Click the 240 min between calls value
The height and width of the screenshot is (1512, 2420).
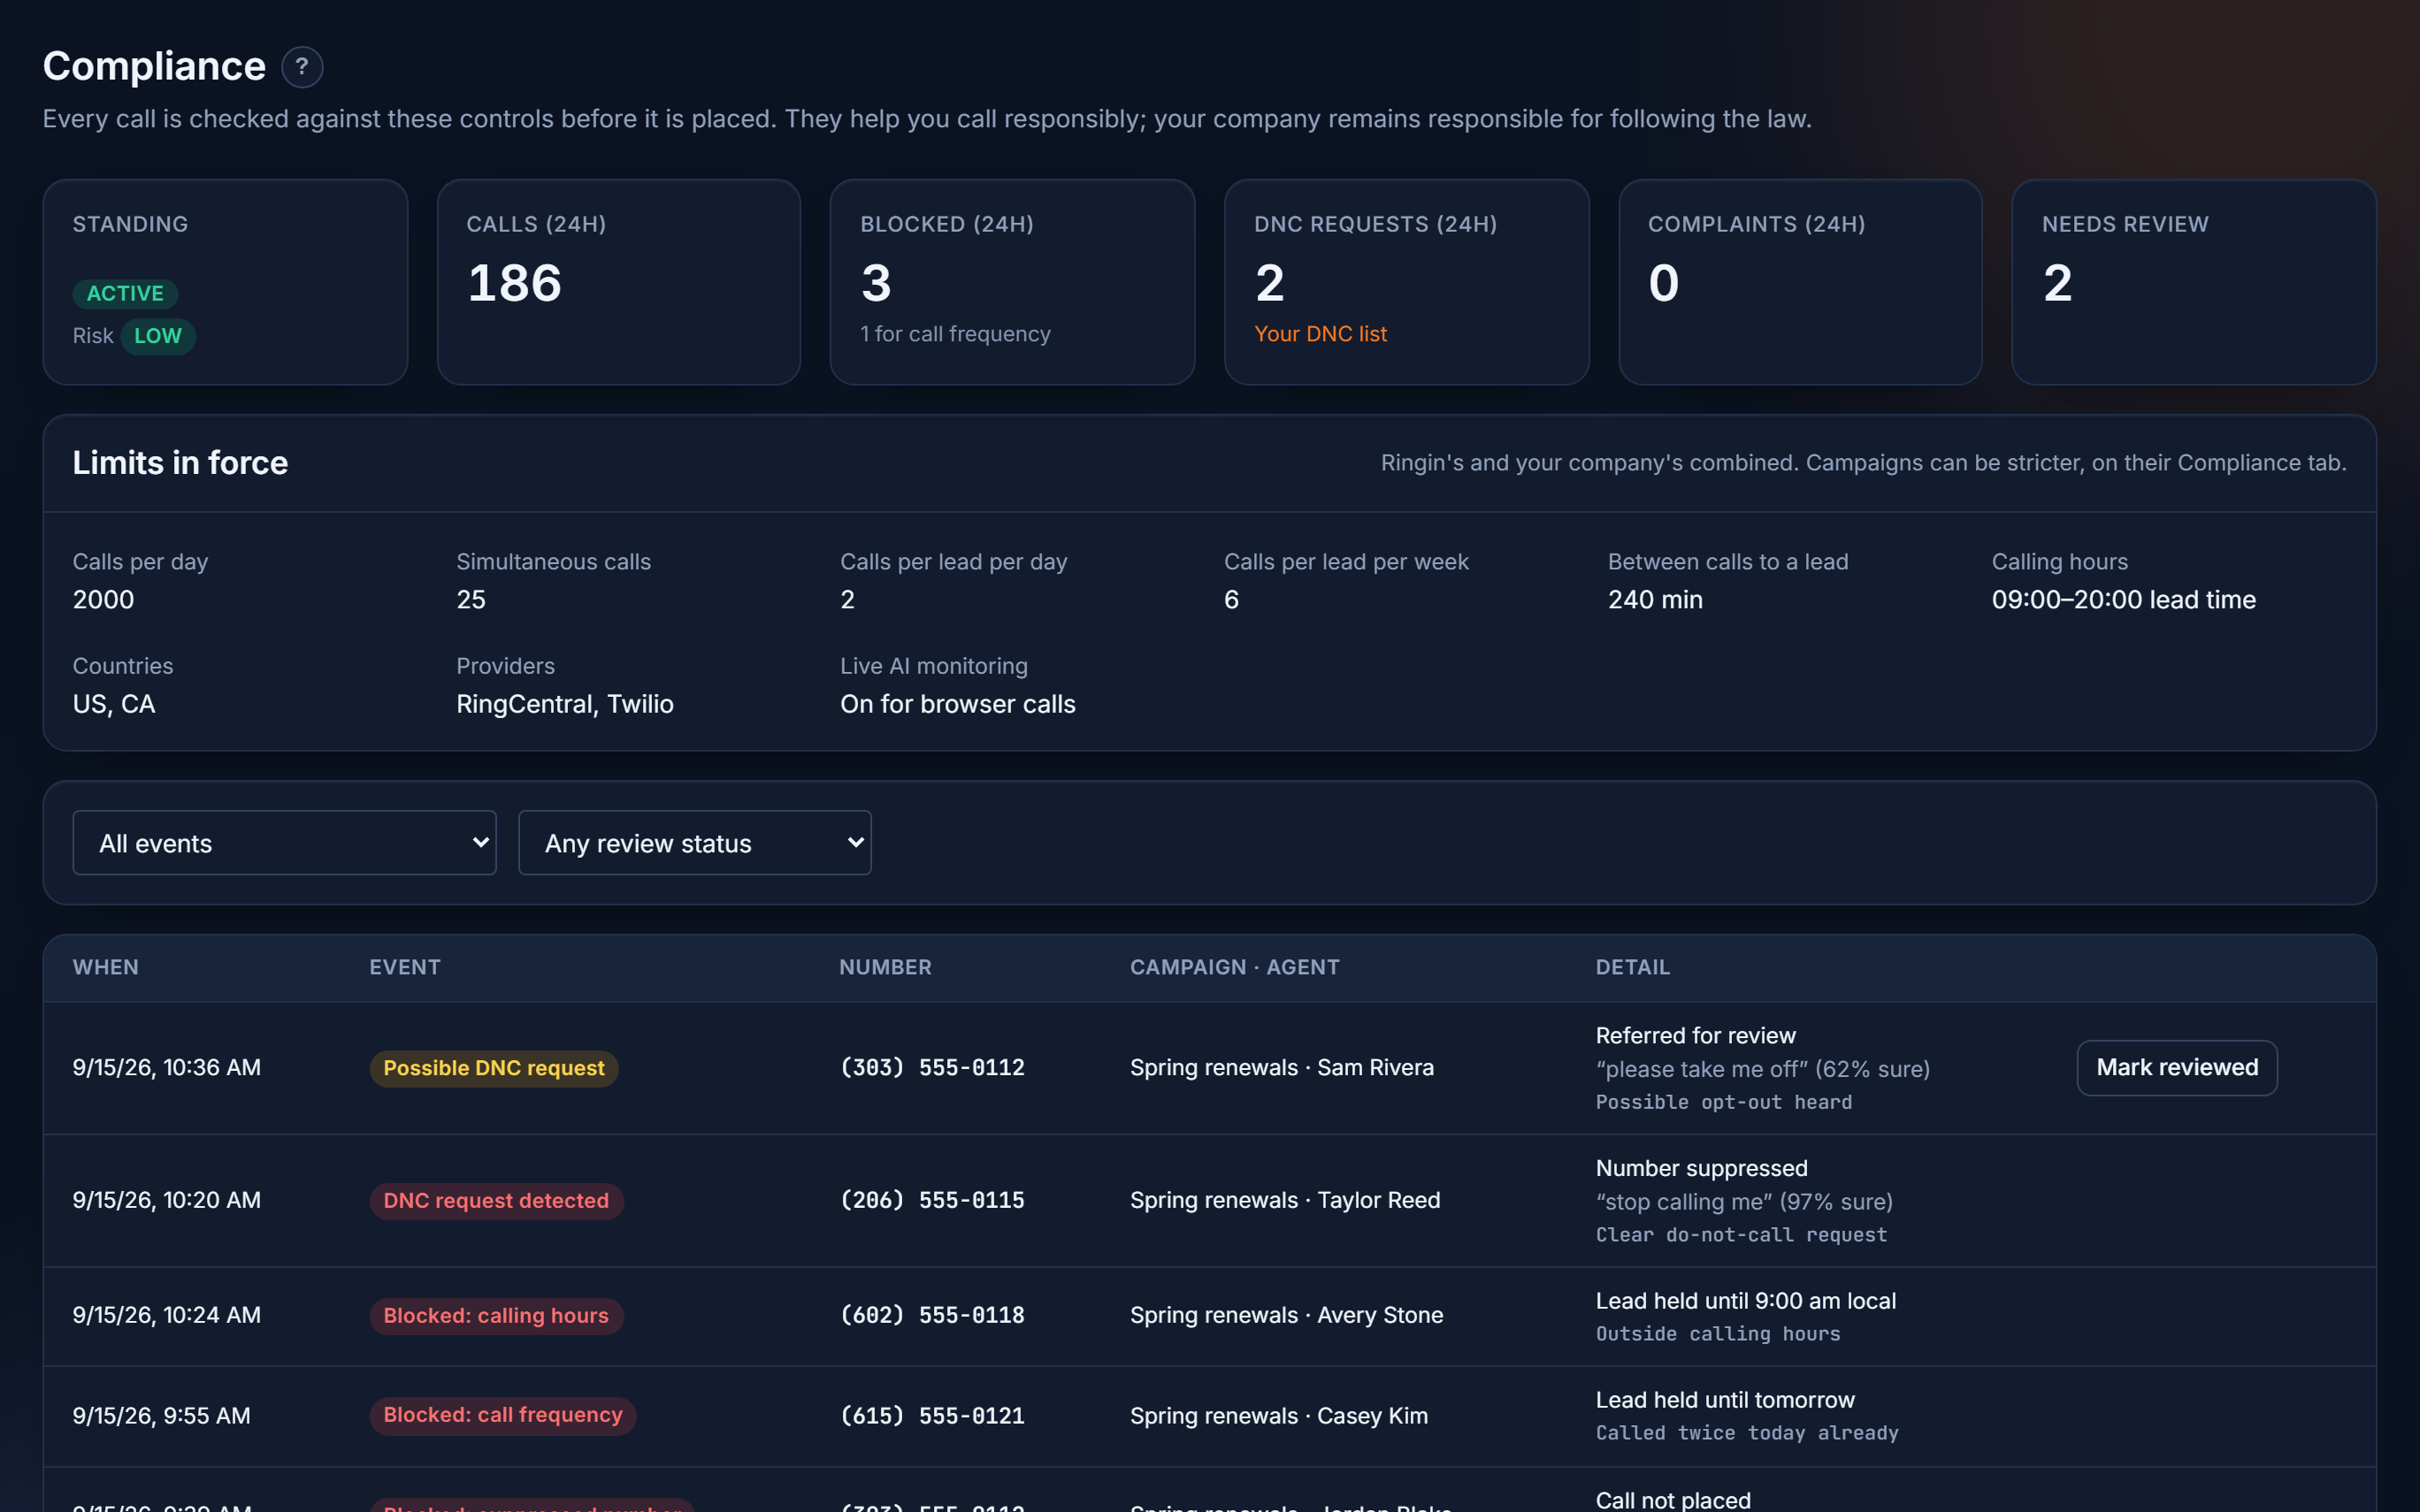1655,600
